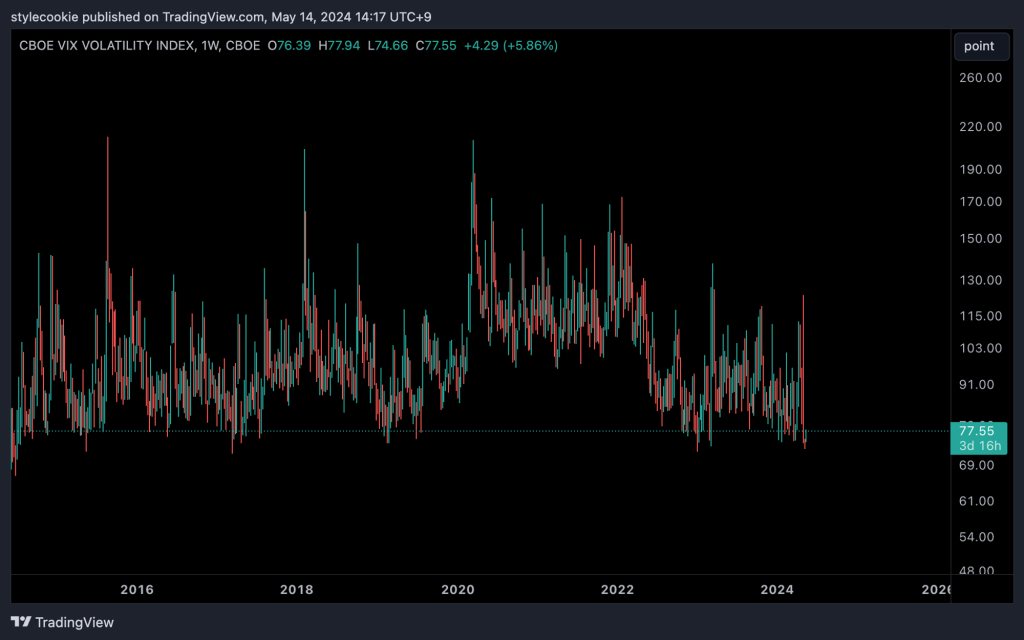
Task: Click the 3d 16h bar countdown label
Action: [x=977, y=446]
